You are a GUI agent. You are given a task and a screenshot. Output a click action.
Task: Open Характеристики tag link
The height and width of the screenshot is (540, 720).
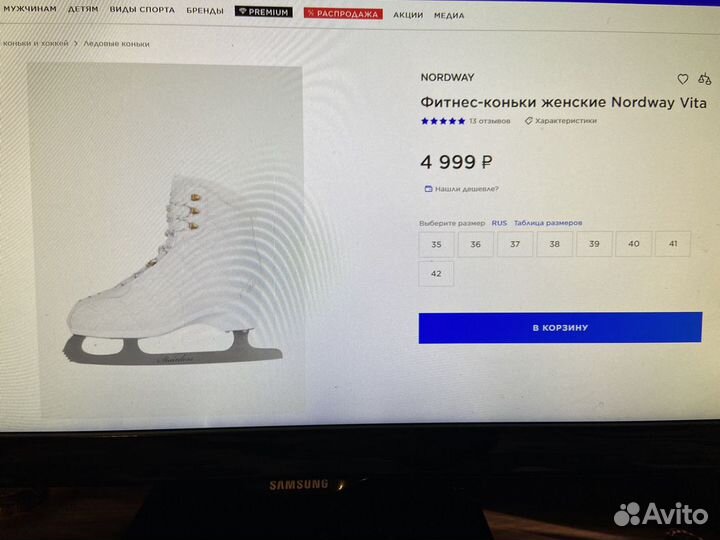click(561, 121)
